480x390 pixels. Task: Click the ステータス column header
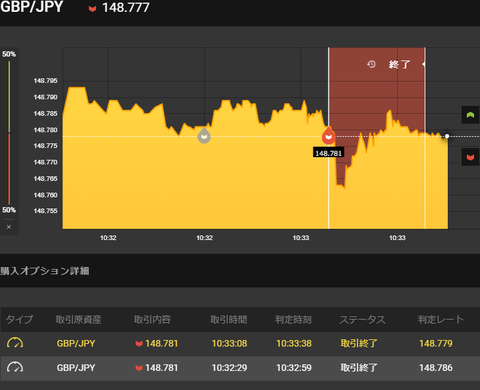click(x=362, y=319)
